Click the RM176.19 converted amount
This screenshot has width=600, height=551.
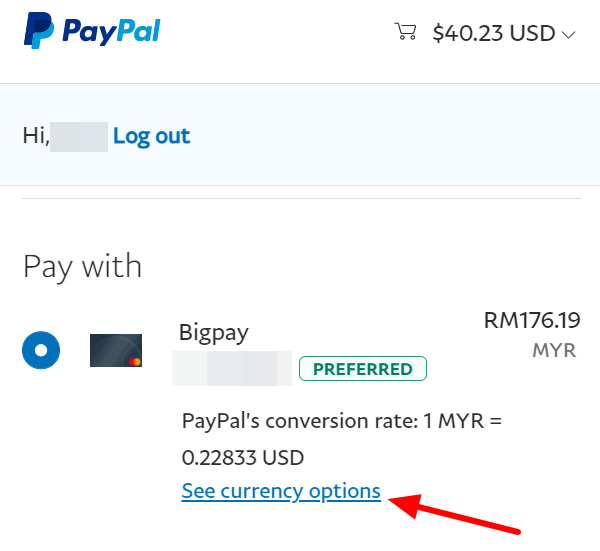click(x=532, y=320)
